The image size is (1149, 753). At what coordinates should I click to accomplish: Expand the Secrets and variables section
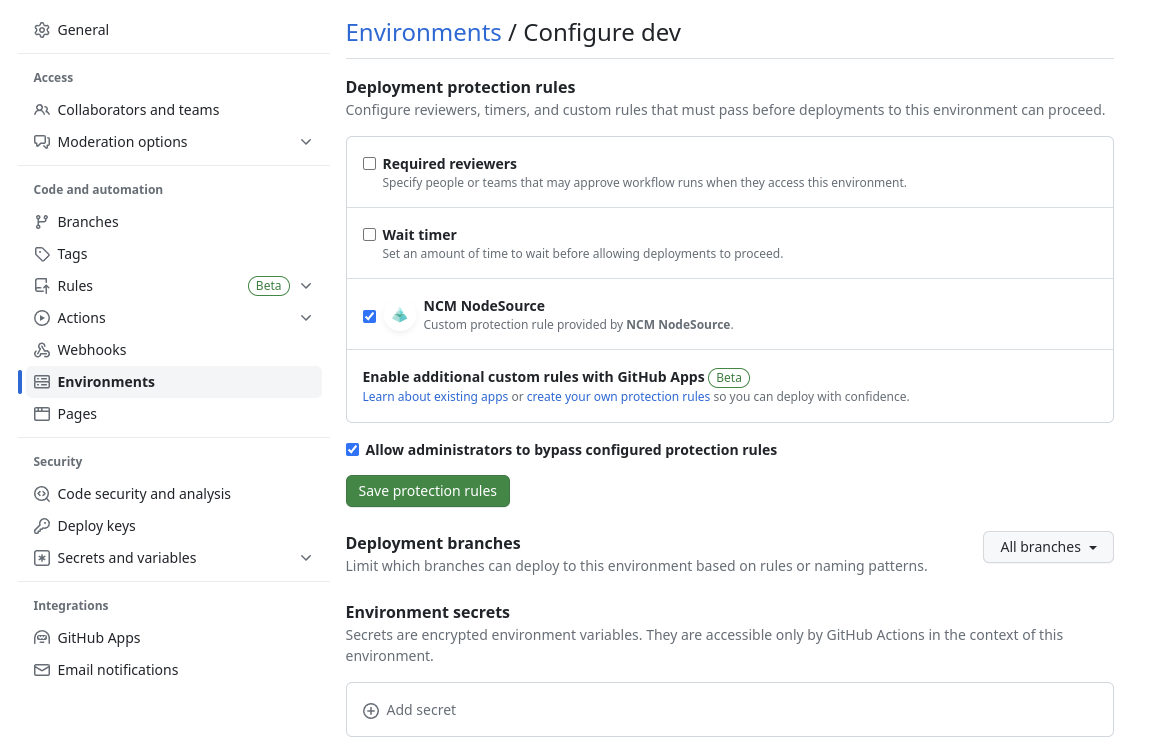point(306,558)
